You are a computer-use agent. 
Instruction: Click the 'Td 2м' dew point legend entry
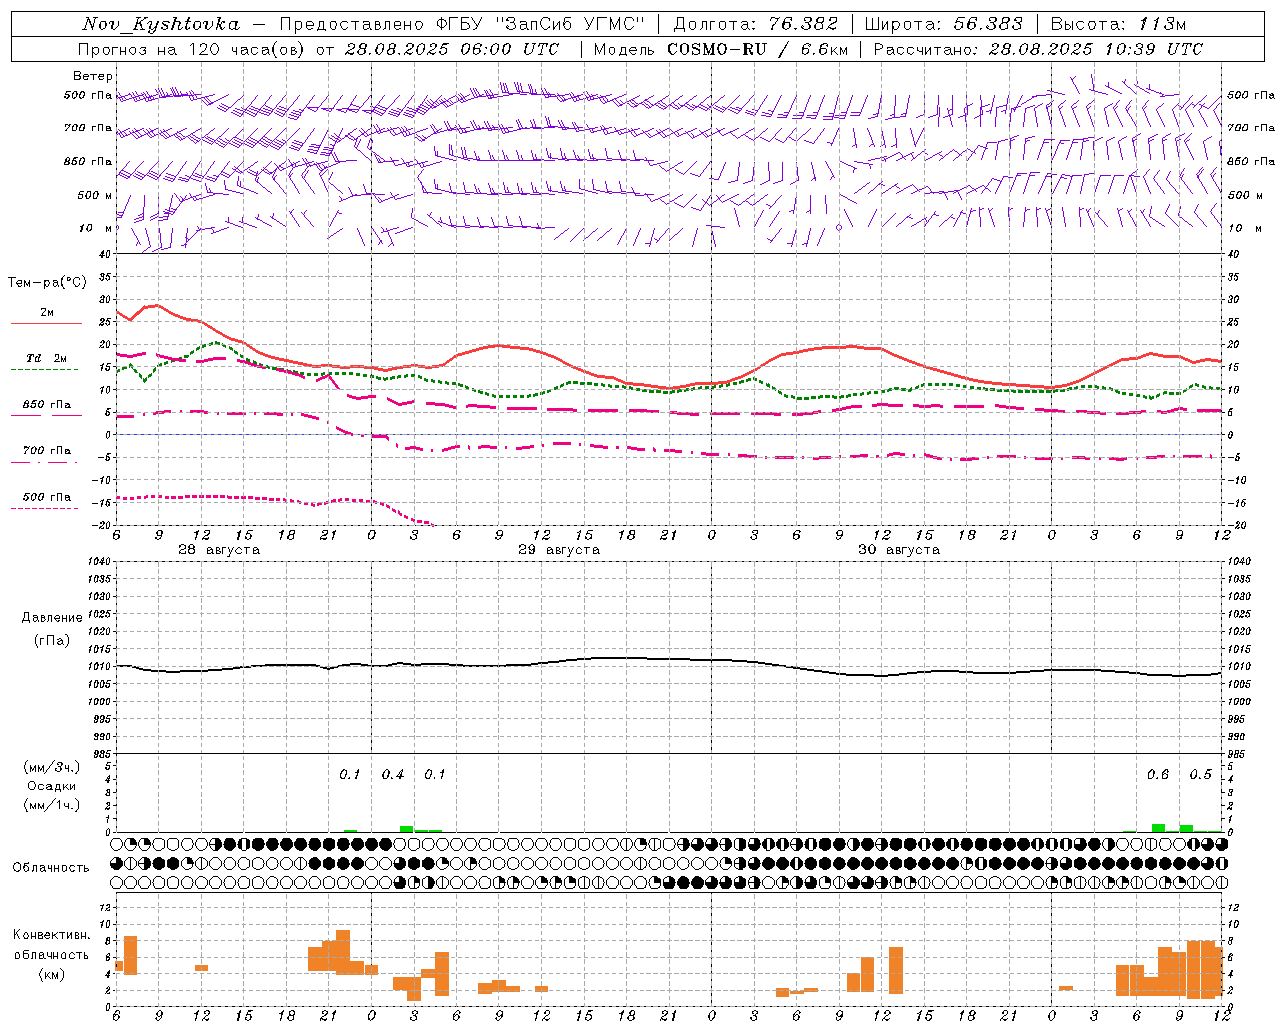tap(46, 358)
